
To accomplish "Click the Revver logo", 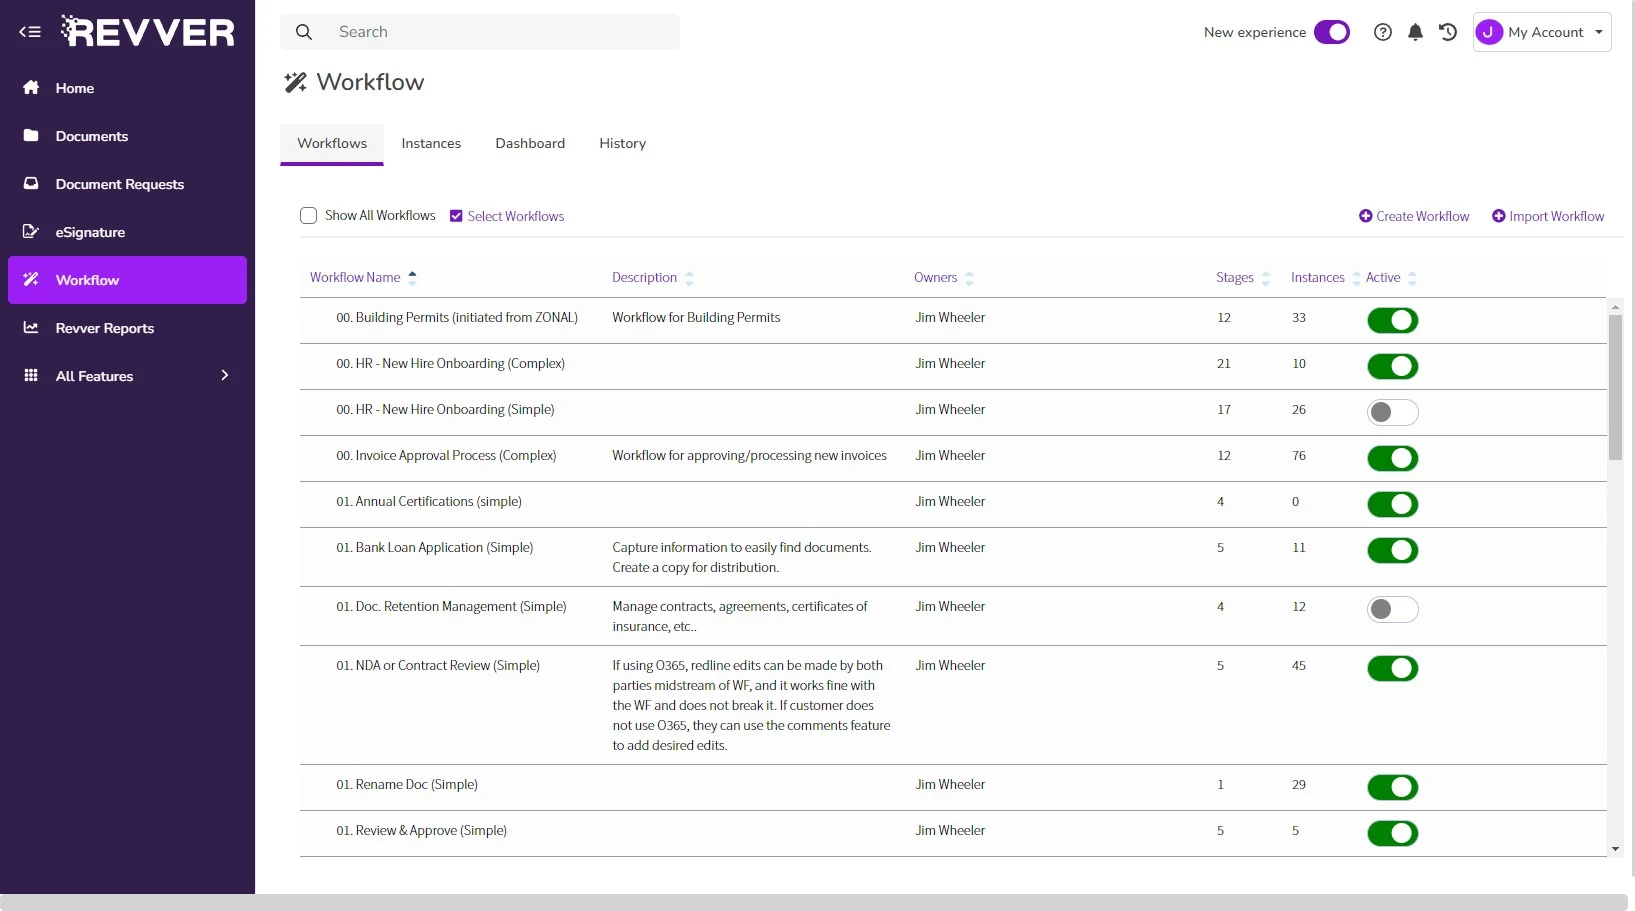I will click(x=148, y=32).
